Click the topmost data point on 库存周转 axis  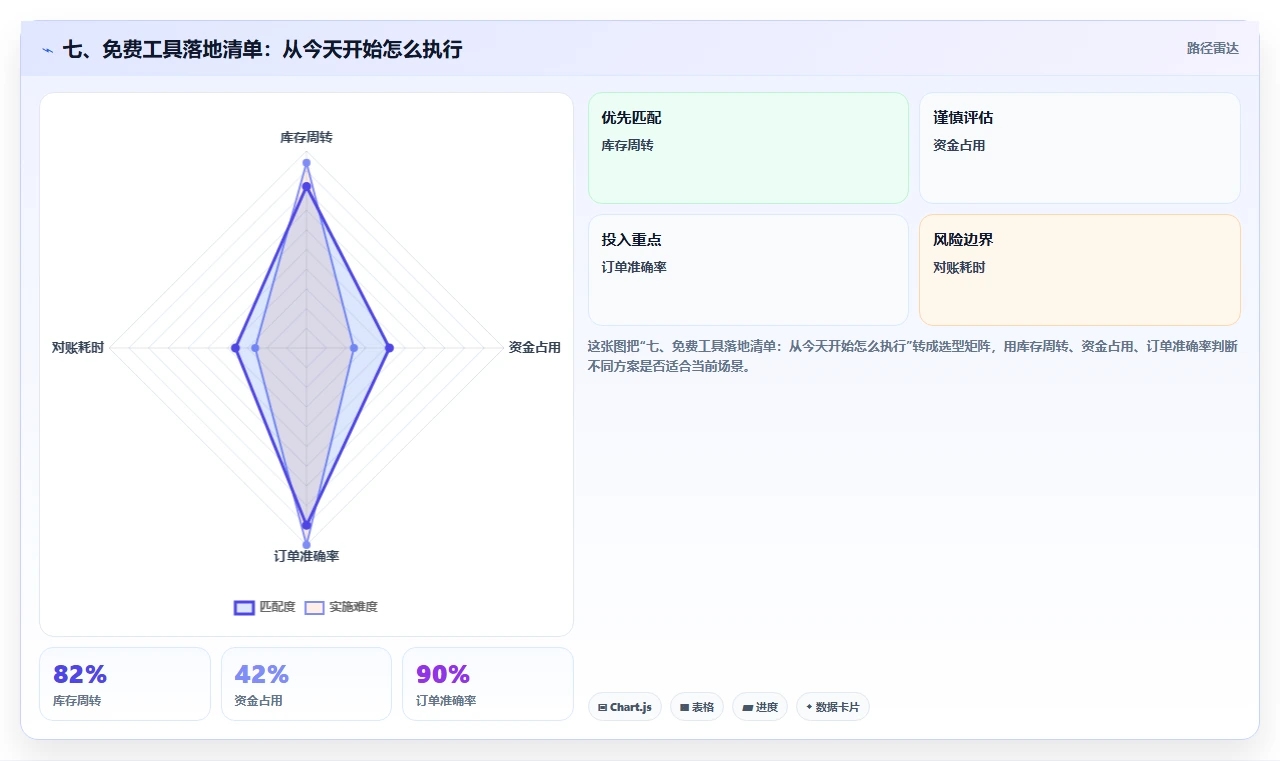click(306, 163)
